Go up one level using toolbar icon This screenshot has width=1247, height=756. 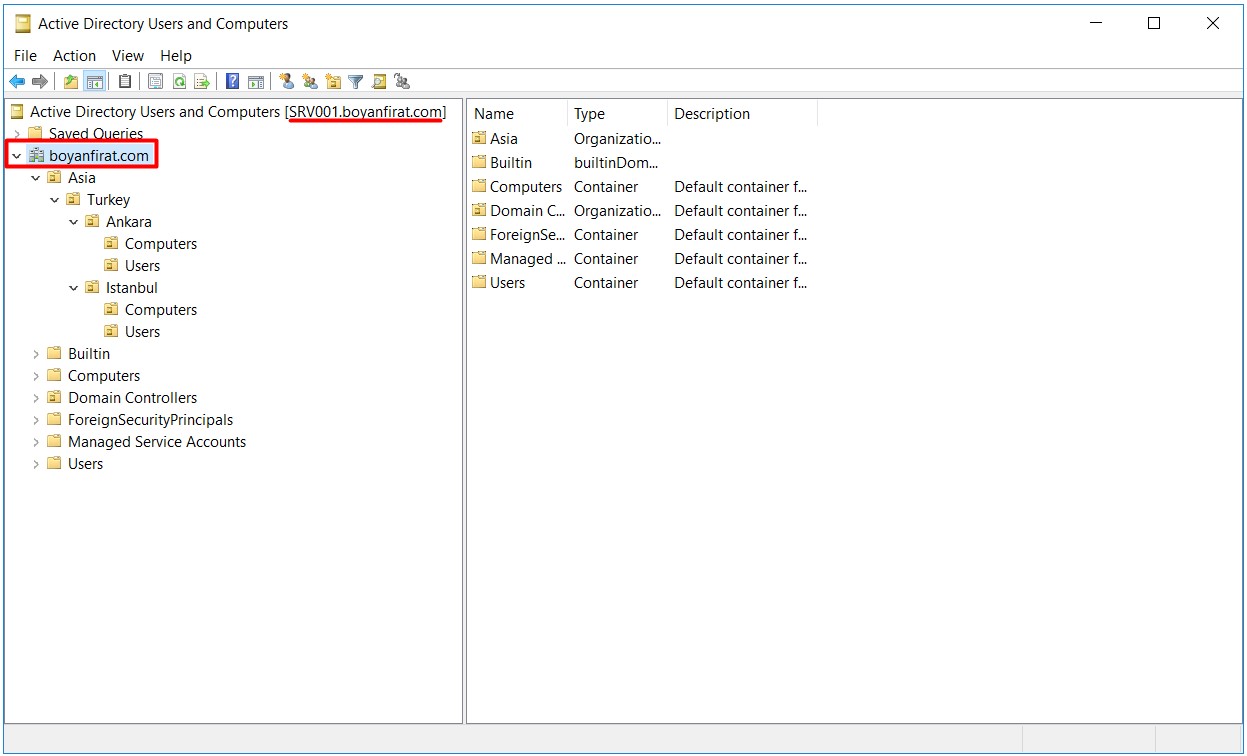[71, 82]
